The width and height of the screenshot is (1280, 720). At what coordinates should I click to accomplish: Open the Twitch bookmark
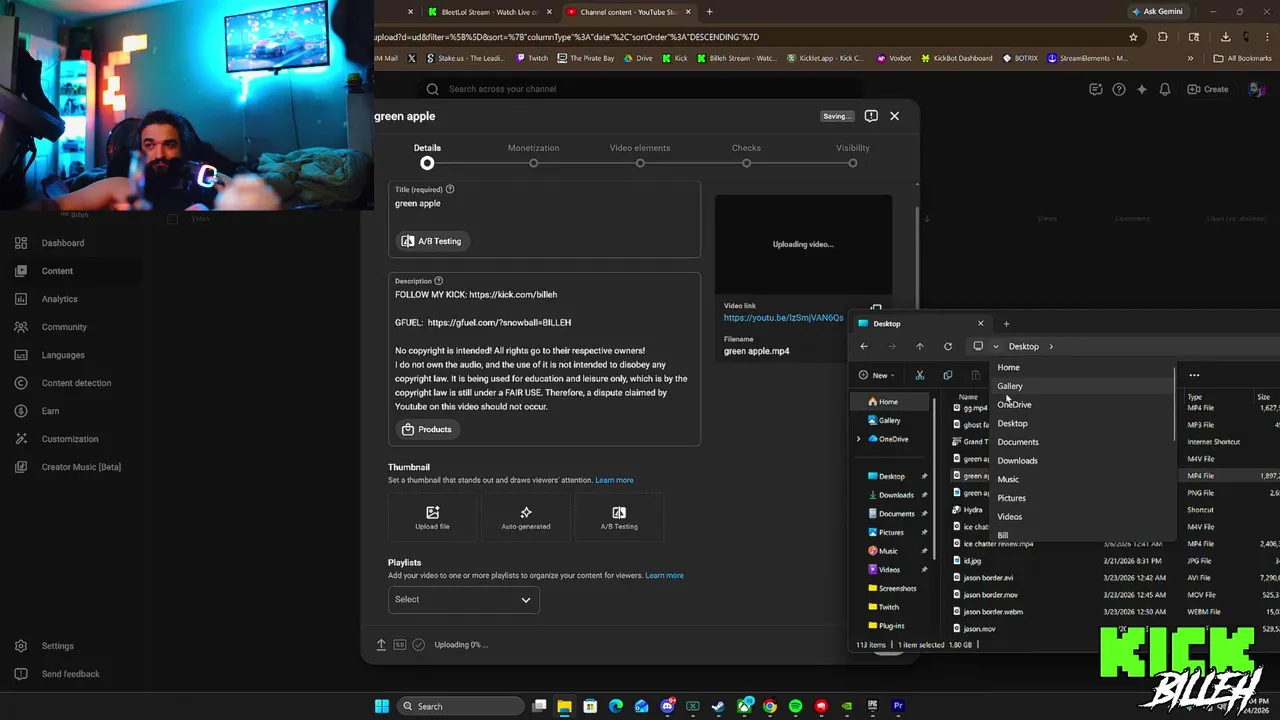click(532, 58)
